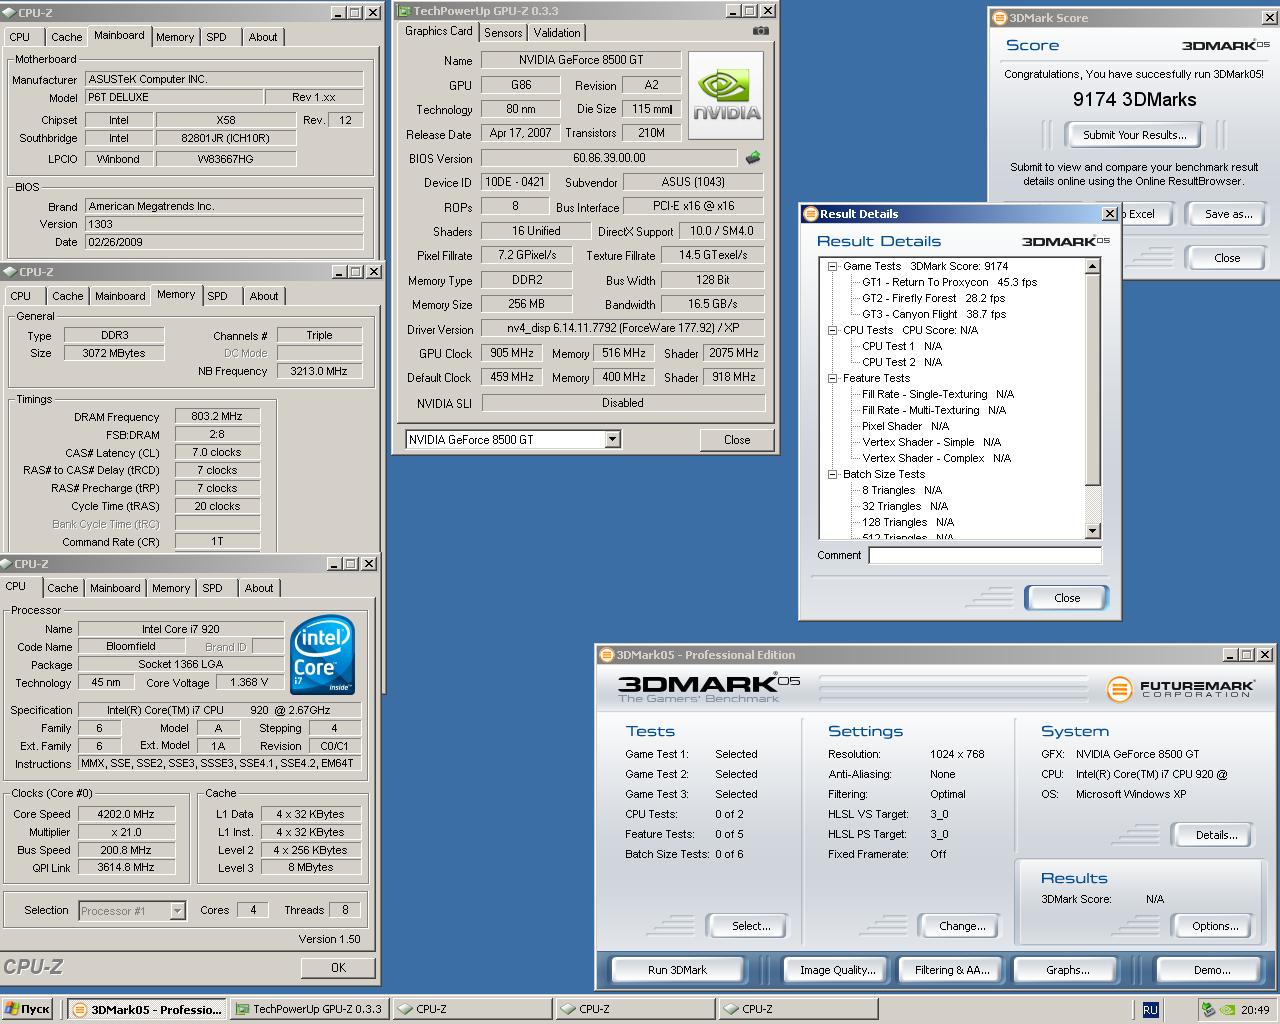Click Select... under Tests in 3DMark05
Image resolution: width=1280 pixels, height=1024 pixels.
tap(750, 926)
